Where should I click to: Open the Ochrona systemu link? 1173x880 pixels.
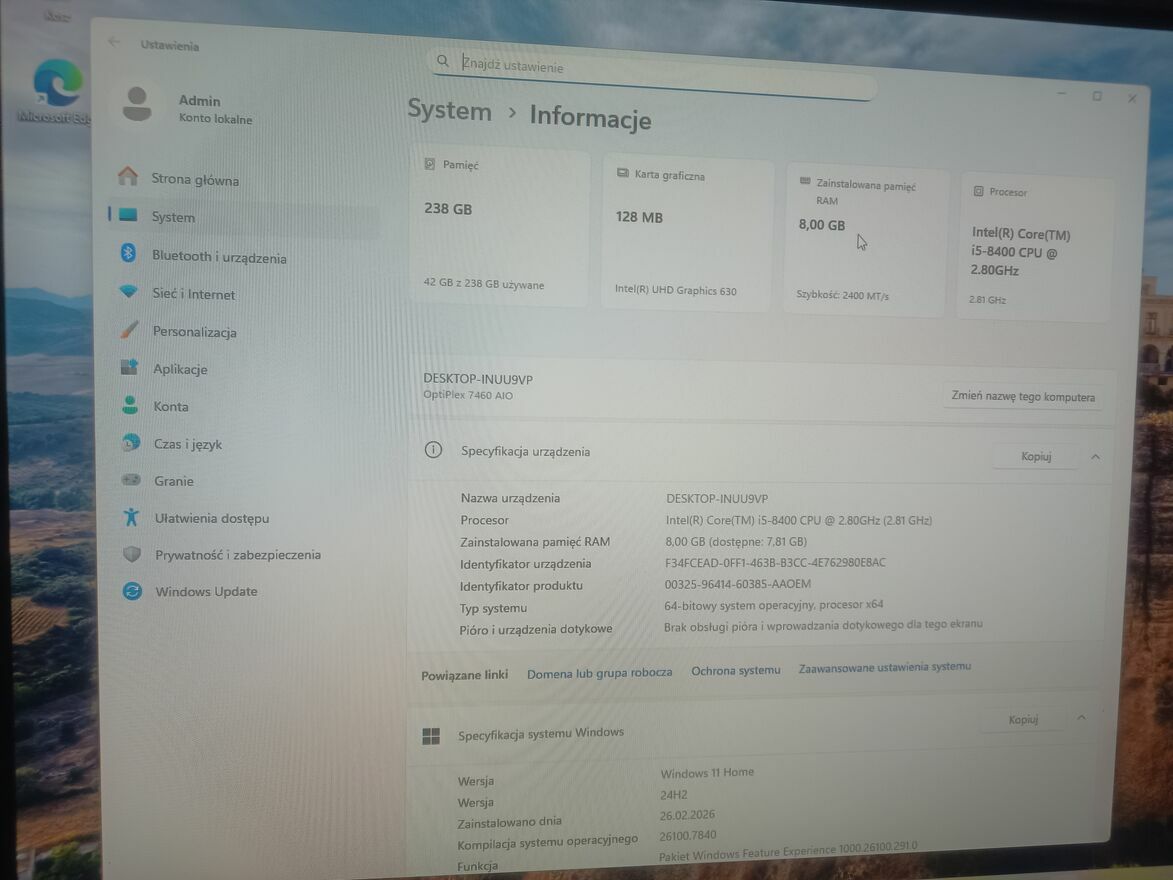click(735, 670)
